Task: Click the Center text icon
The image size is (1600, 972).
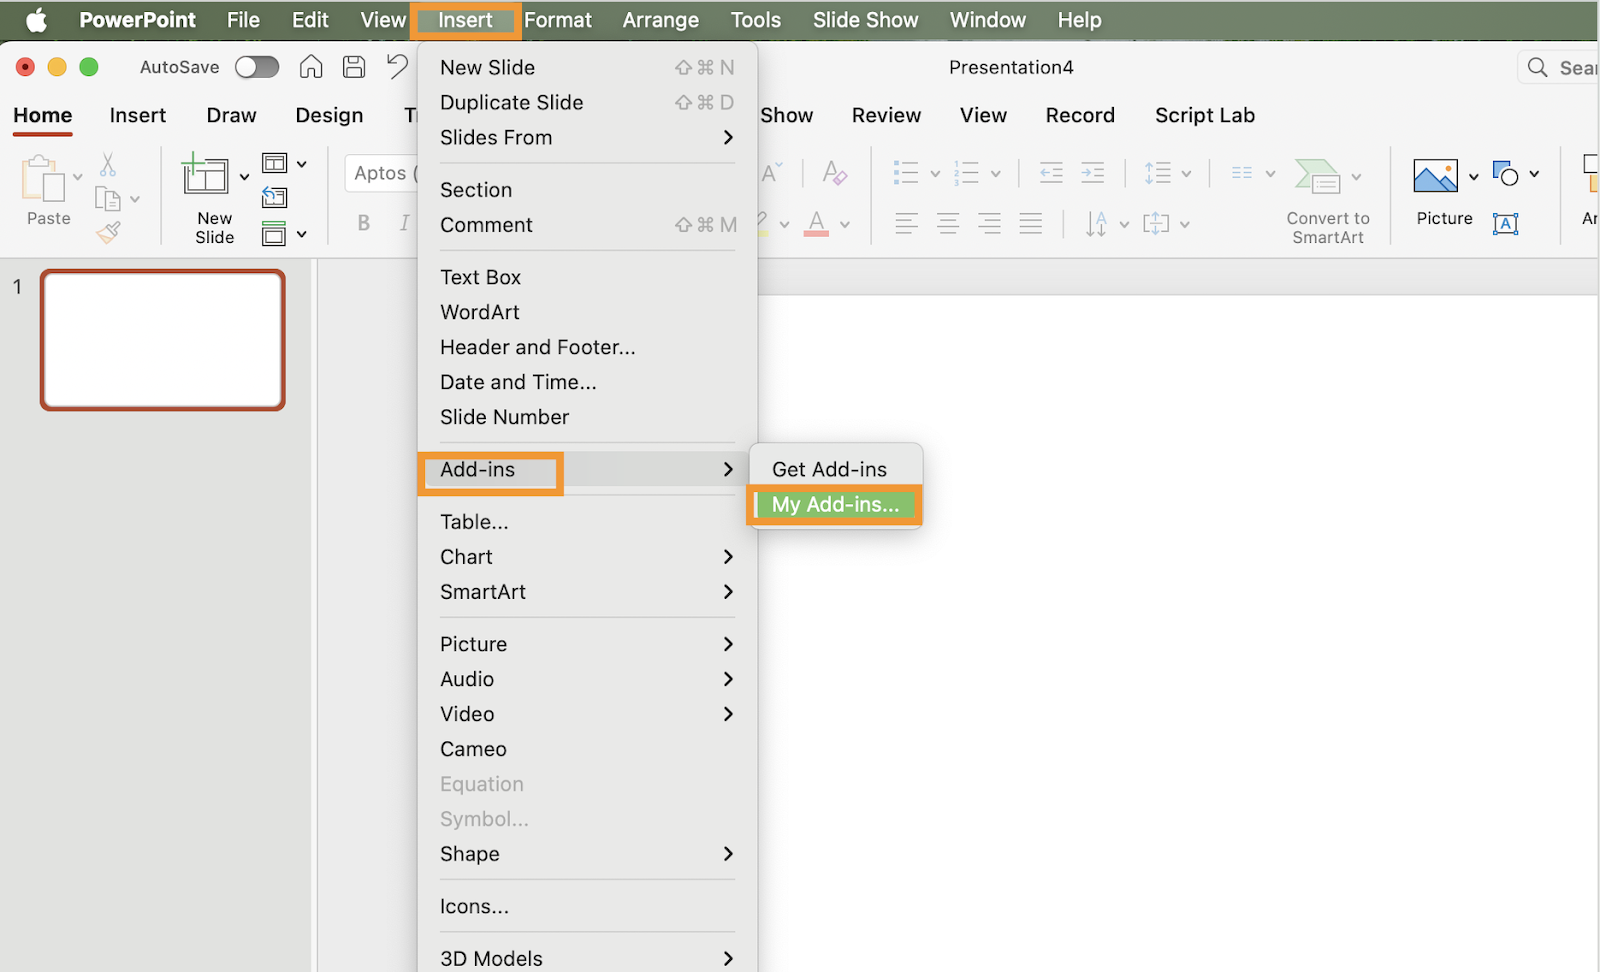Action: [948, 223]
